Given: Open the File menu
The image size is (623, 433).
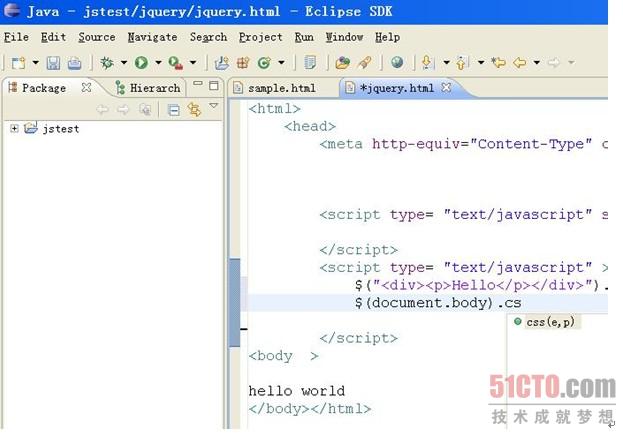Looking at the screenshot, I should click(16, 37).
